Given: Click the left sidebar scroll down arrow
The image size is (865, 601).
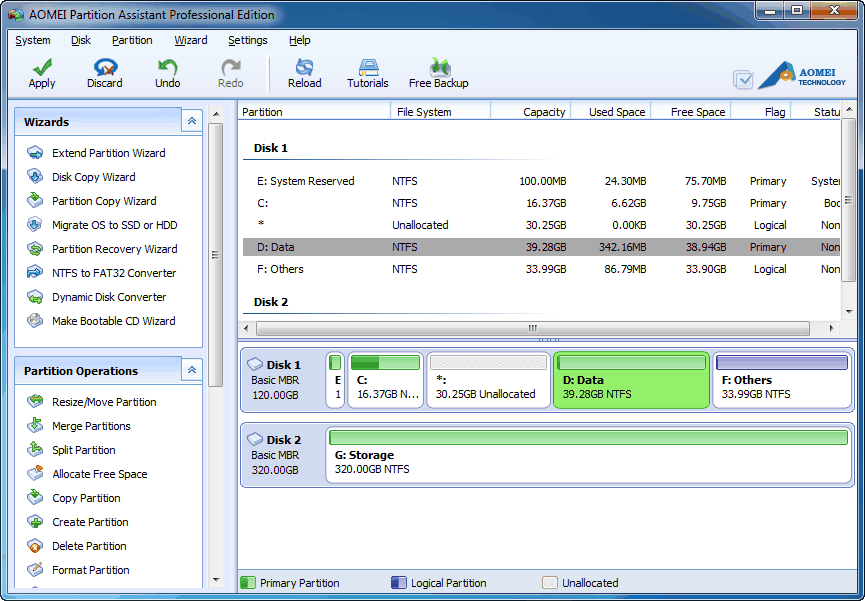Looking at the screenshot, I should click(x=216, y=580).
